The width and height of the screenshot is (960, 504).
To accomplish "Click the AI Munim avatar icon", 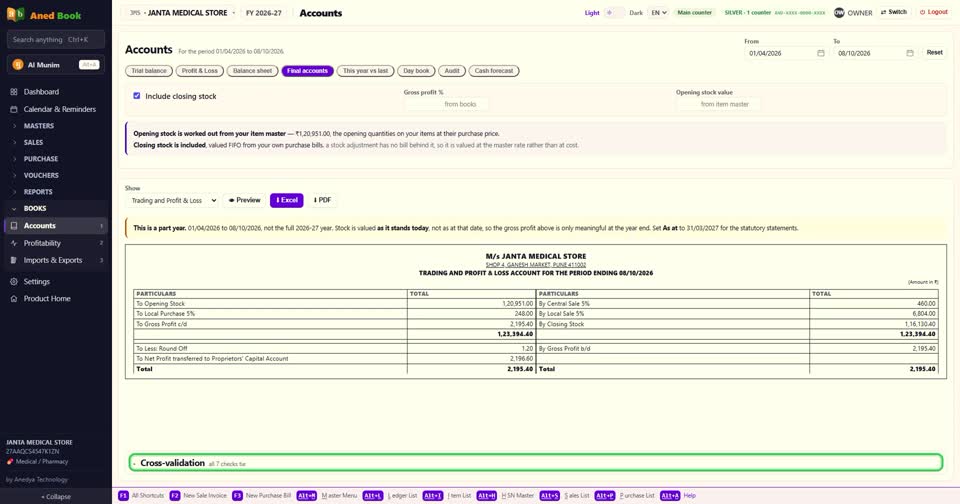I will [18, 65].
